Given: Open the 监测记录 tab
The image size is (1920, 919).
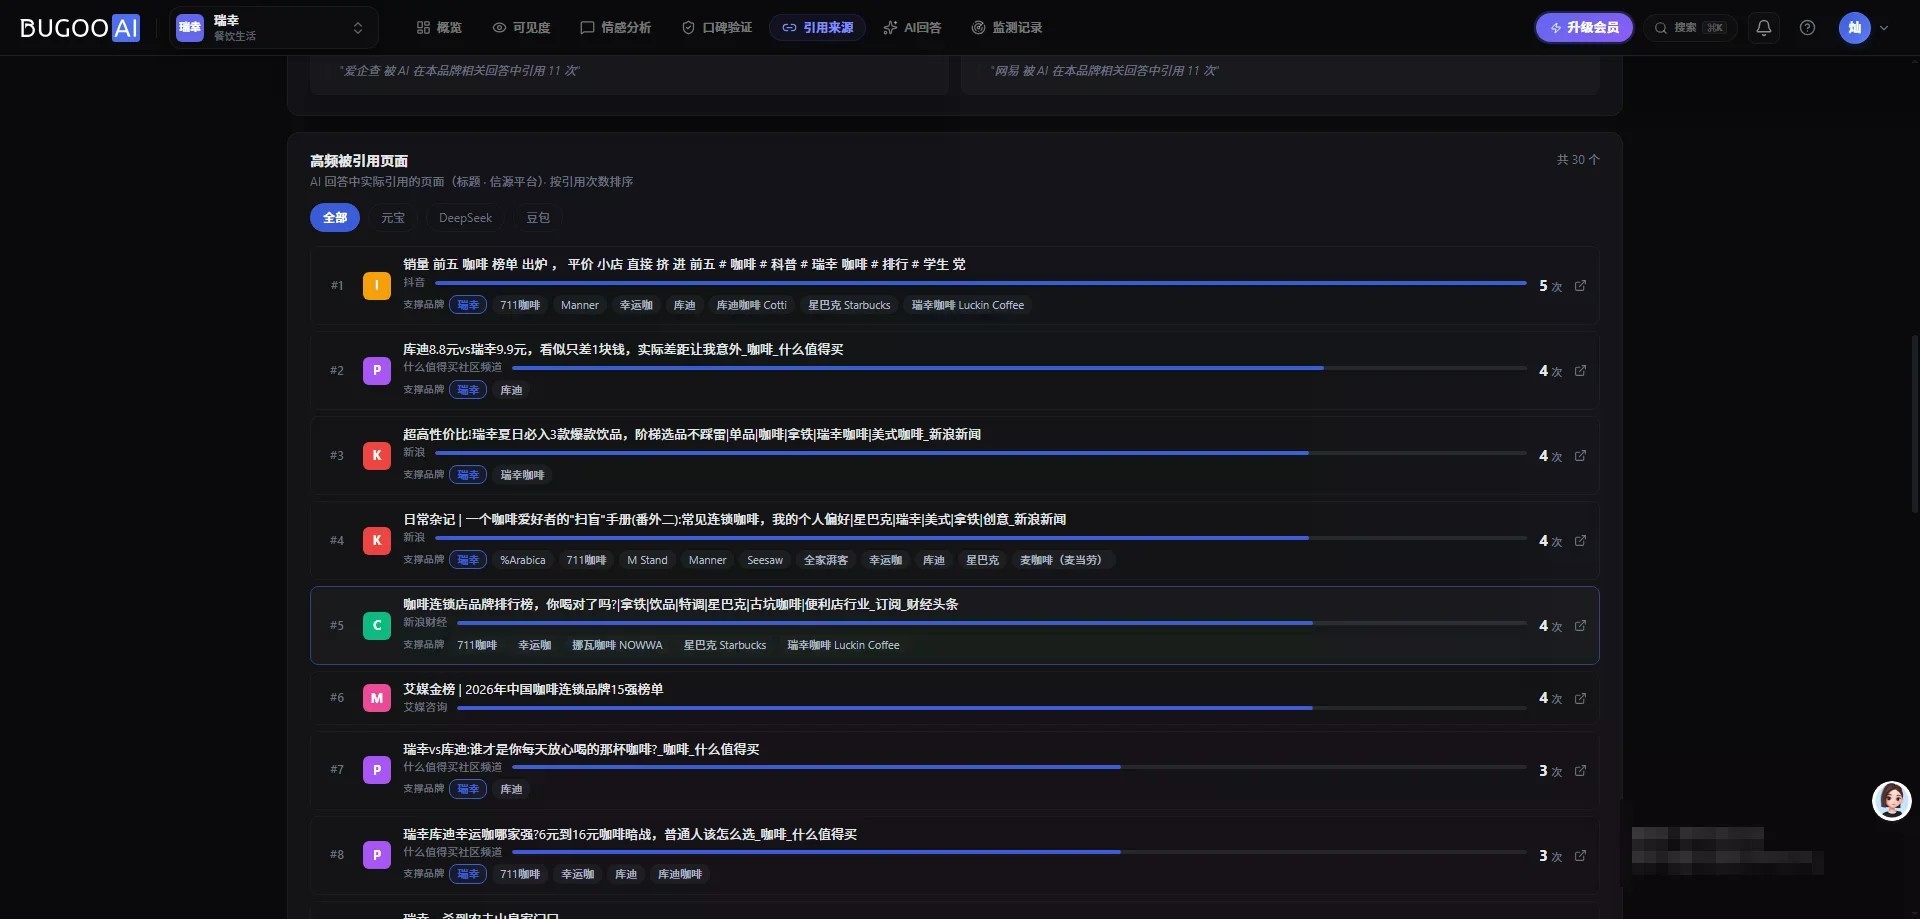Looking at the screenshot, I should pos(1007,28).
